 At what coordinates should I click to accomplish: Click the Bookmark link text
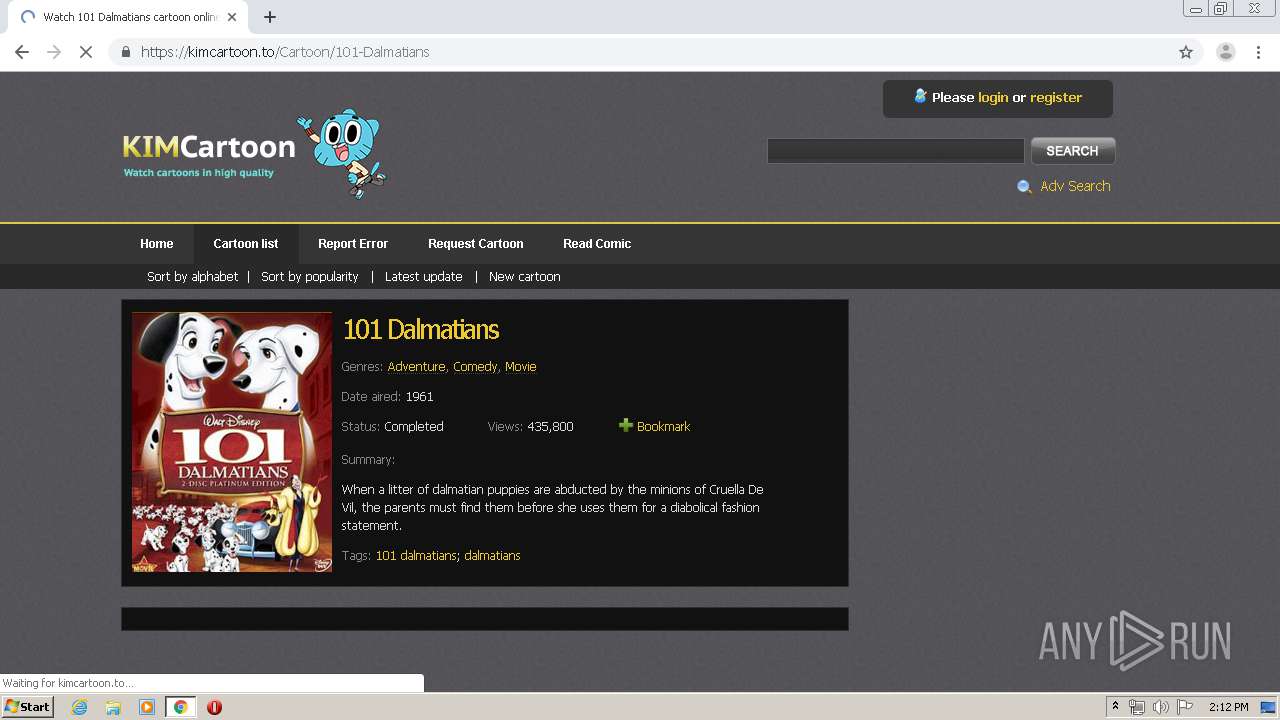pyautogui.click(x=663, y=427)
